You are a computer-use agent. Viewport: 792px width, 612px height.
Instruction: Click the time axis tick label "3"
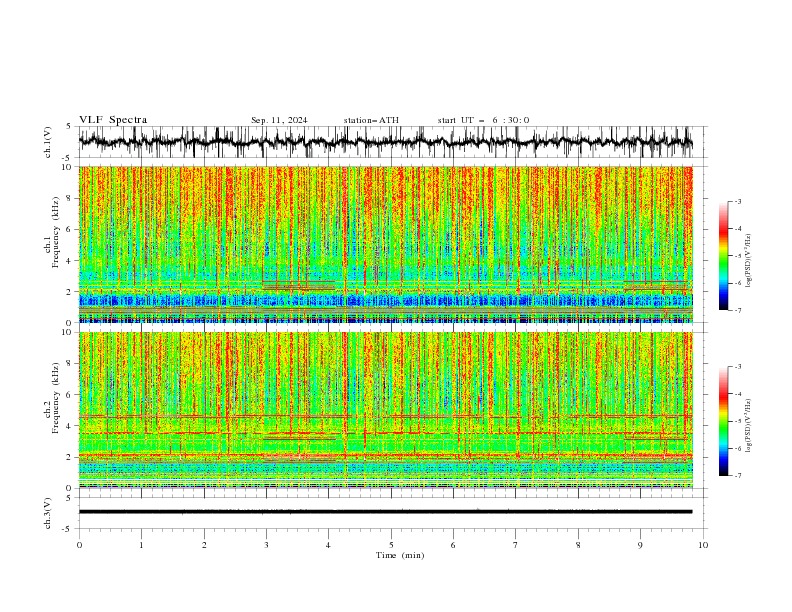[267, 545]
